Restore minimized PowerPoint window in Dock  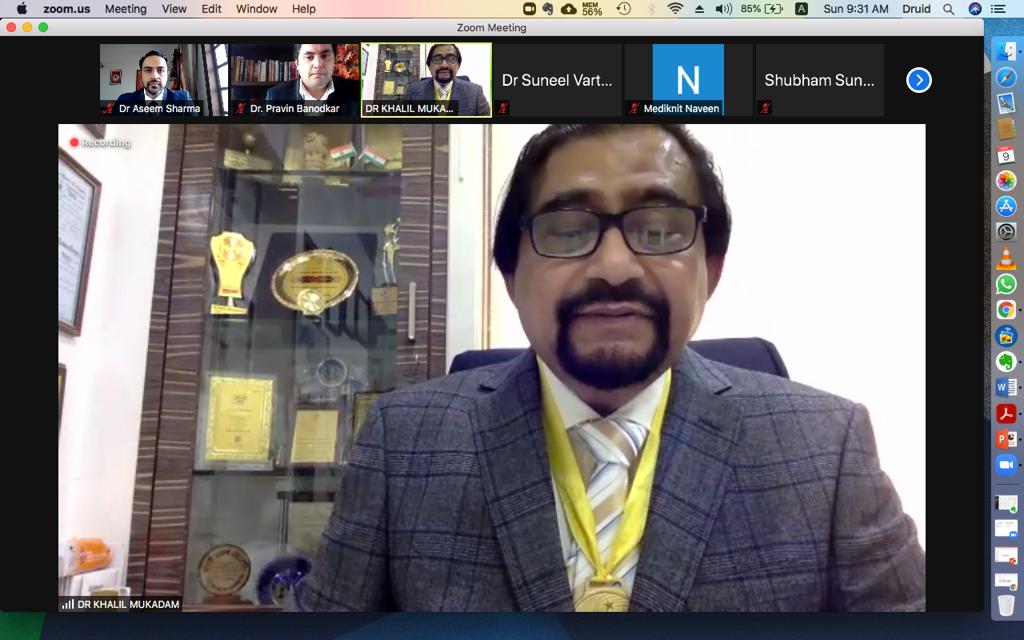[x=1006, y=555]
